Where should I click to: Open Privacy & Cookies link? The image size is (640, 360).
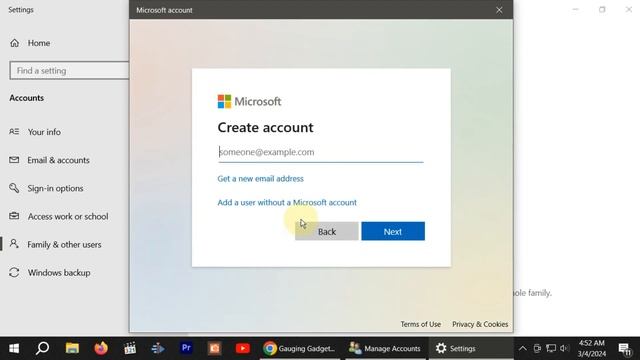coord(480,324)
